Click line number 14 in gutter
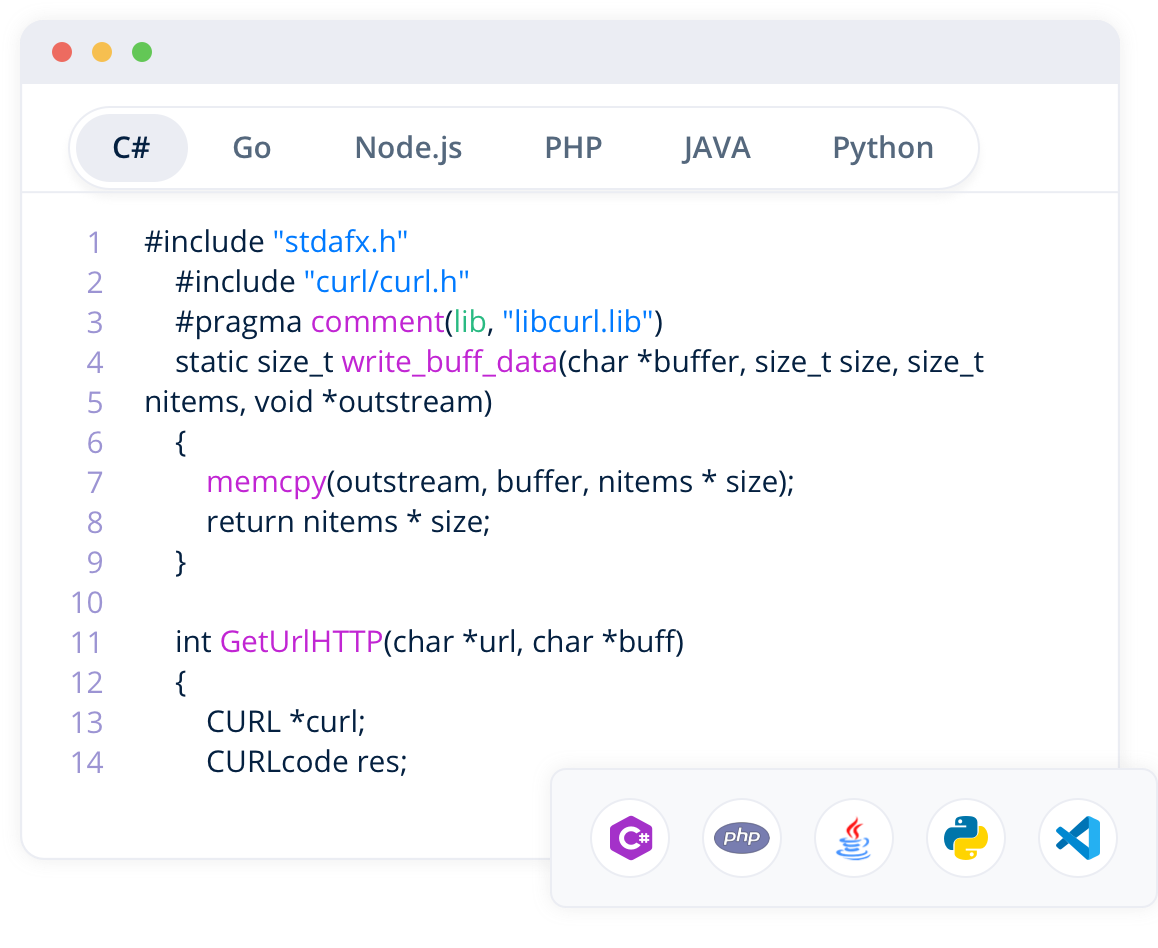The height and width of the screenshot is (948, 1158). 87,763
